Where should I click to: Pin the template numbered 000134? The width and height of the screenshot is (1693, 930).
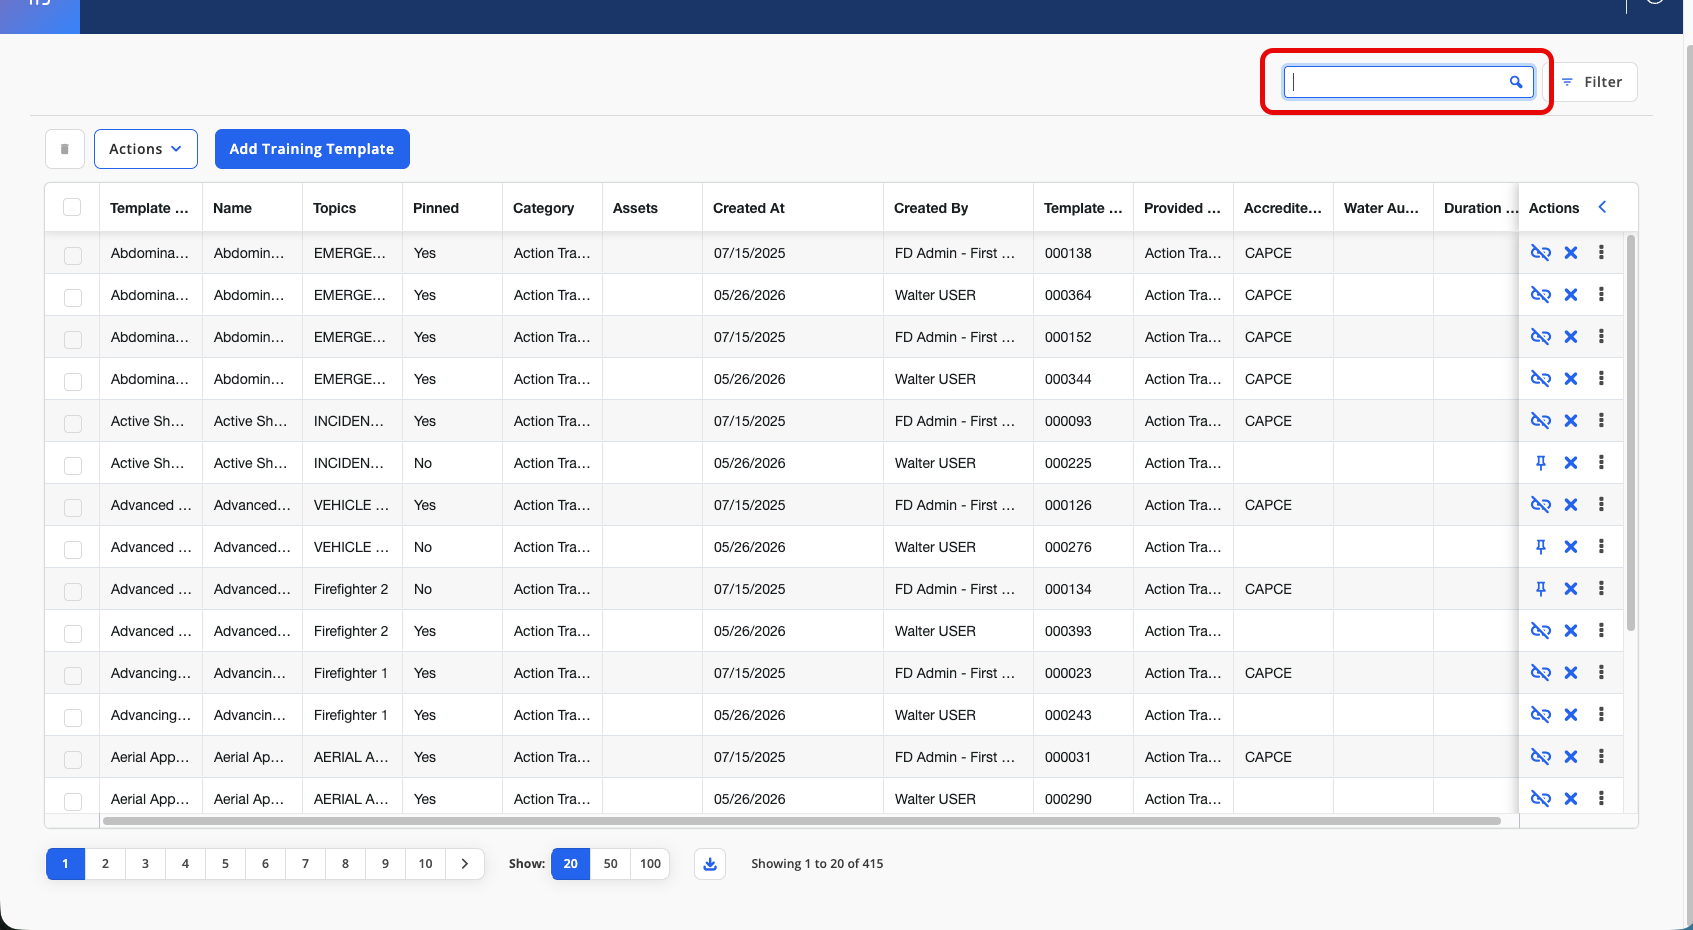1541,589
